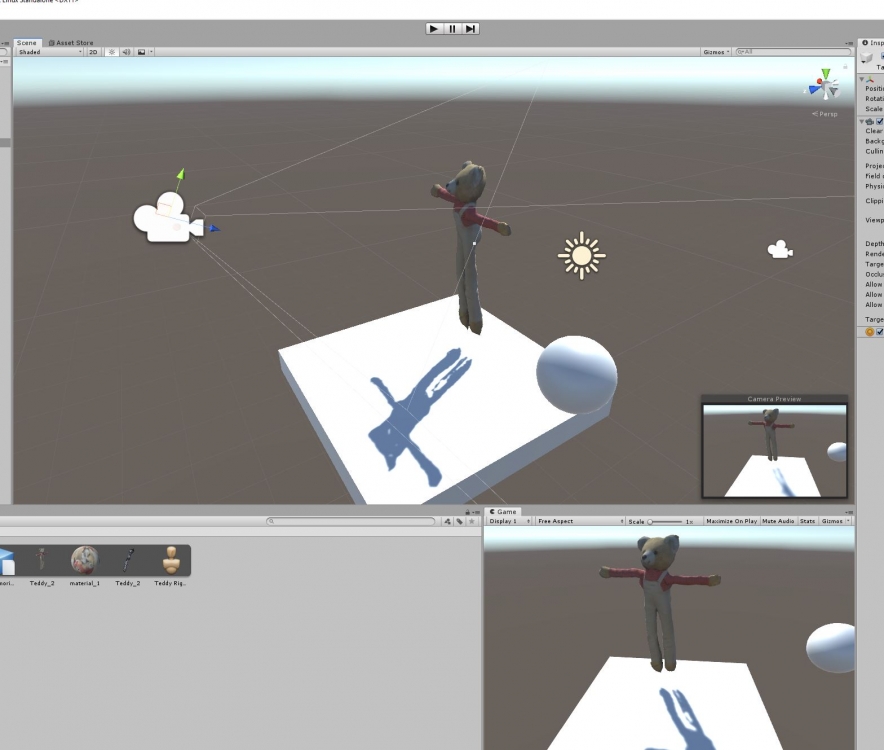Click the Step frame button

[x=470, y=29]
